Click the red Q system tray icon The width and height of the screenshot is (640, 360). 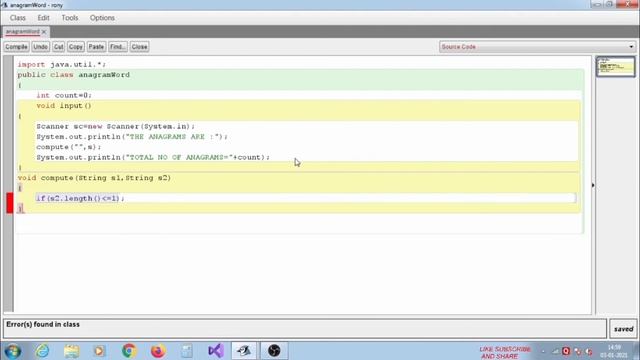(566, 351)
